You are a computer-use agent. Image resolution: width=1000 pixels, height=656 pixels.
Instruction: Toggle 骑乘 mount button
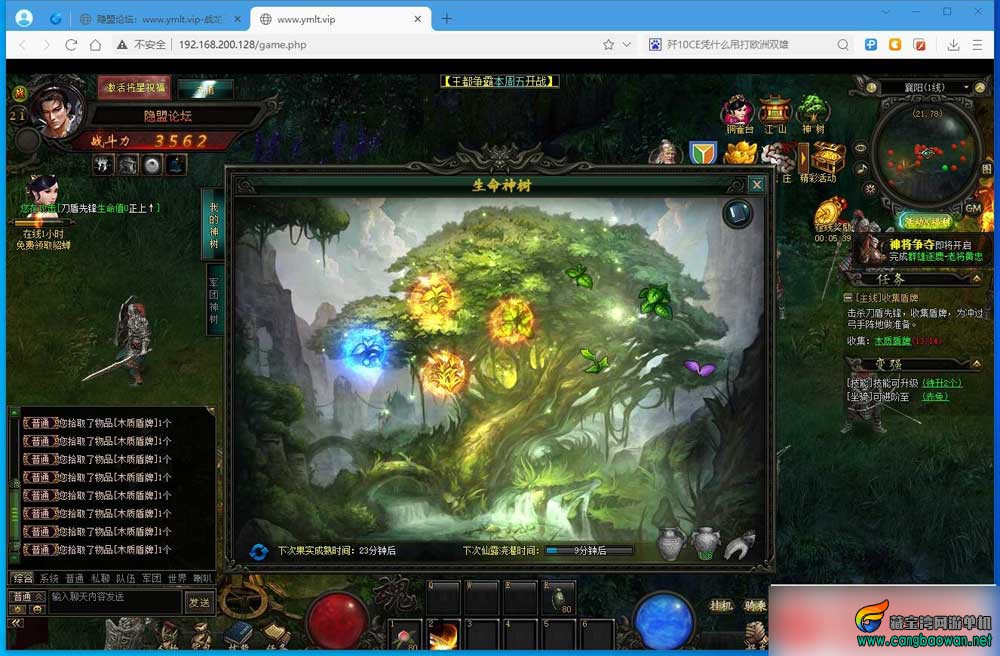pyautogui.click(x=755, y=605)
